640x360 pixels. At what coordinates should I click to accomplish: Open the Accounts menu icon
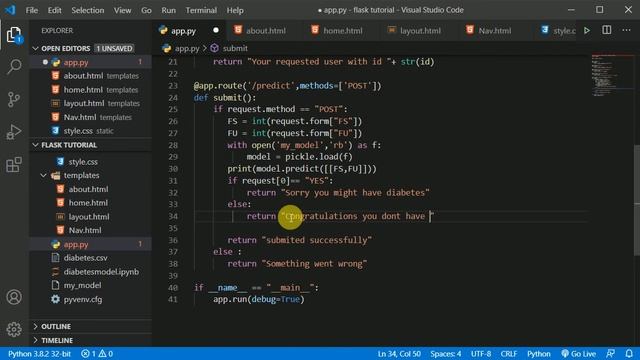(14, 297)
